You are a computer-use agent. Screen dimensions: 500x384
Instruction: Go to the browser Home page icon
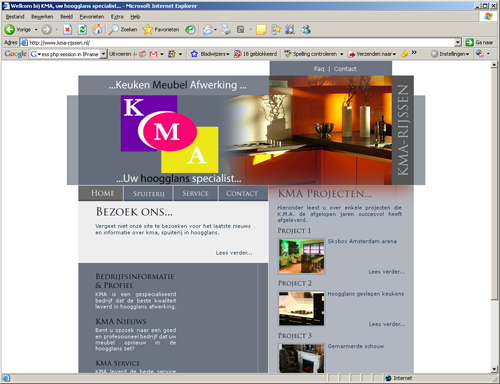(x=97, y=30)
